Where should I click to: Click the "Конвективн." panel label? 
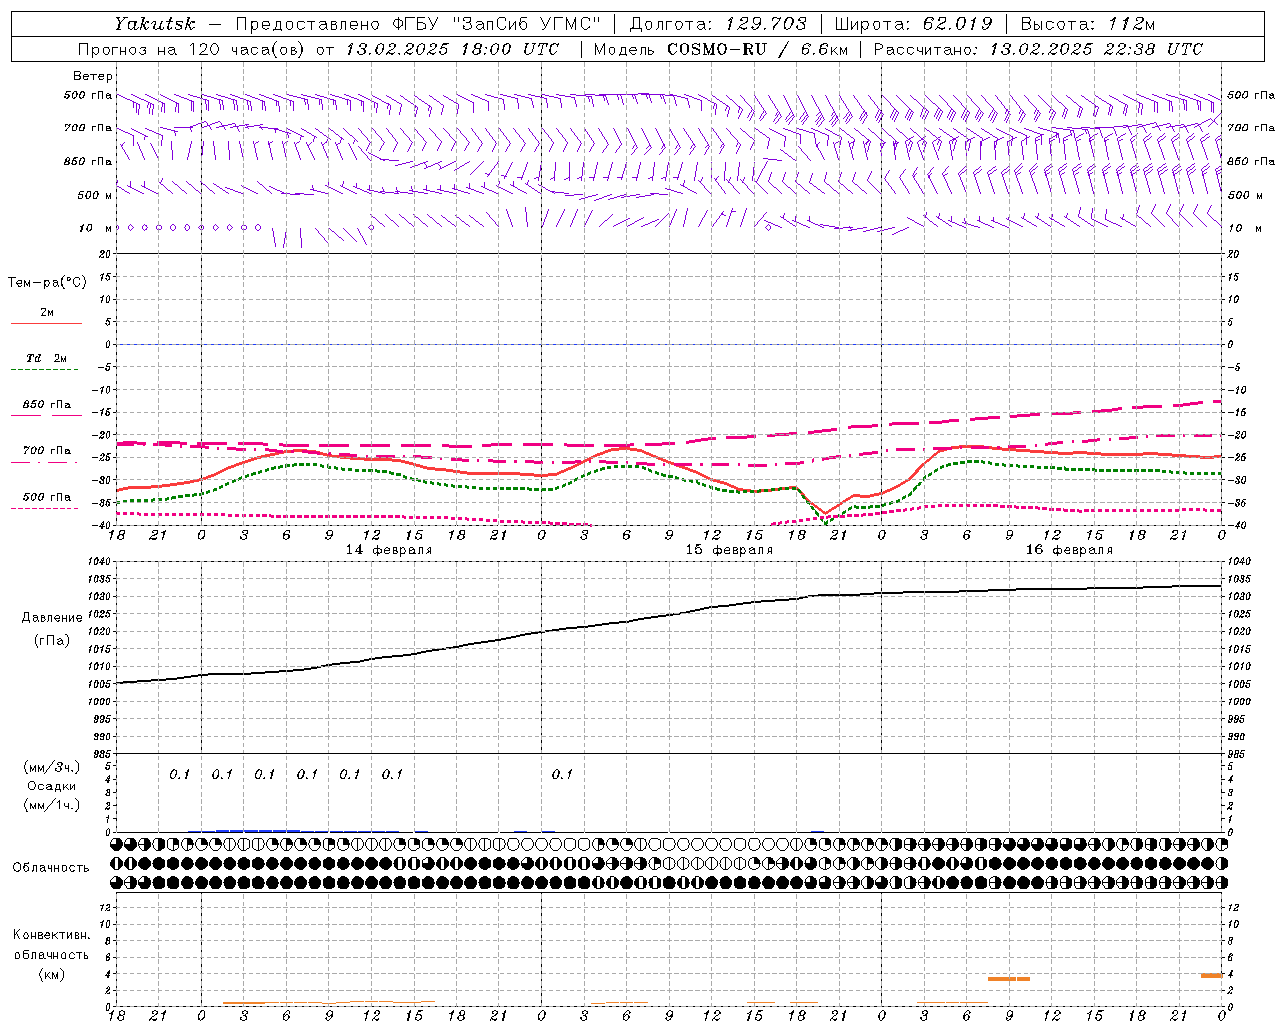tap(52, 935)
